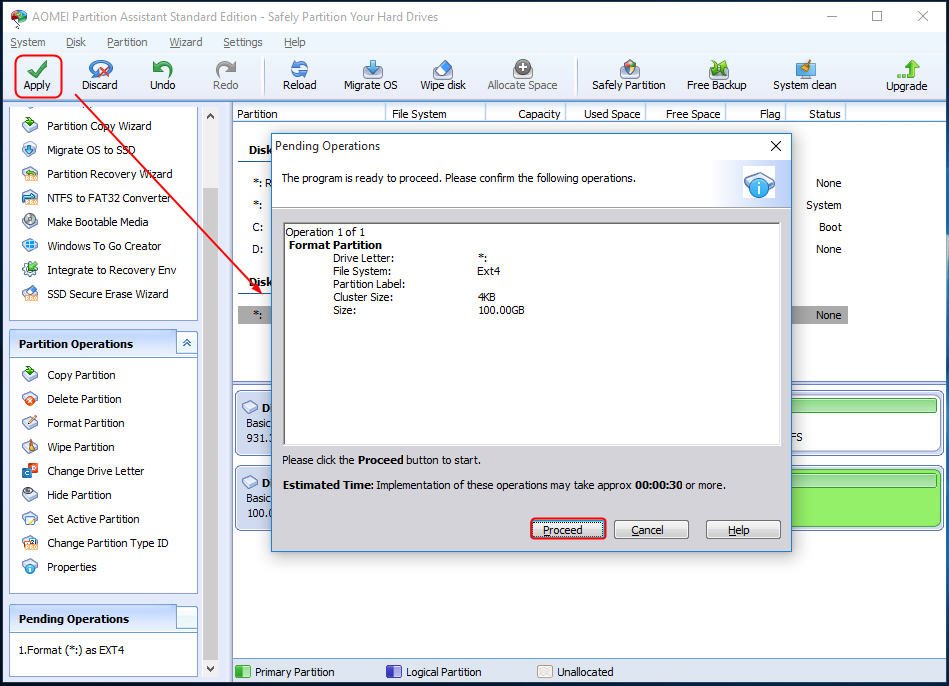Click the Allocate Space toolbar icon

522,76
